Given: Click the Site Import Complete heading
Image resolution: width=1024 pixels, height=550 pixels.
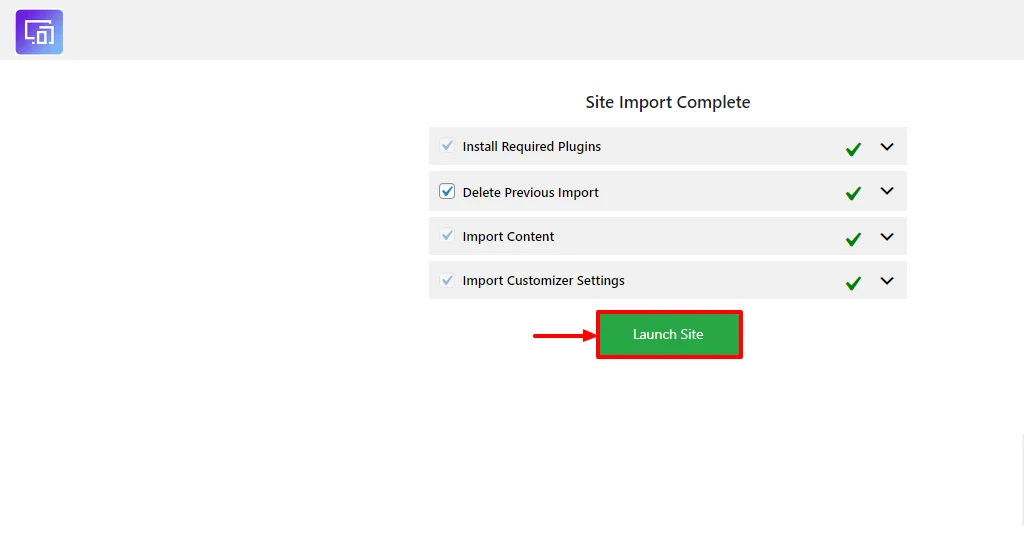Looking at the screenshot, I should [x=667, y=102].
